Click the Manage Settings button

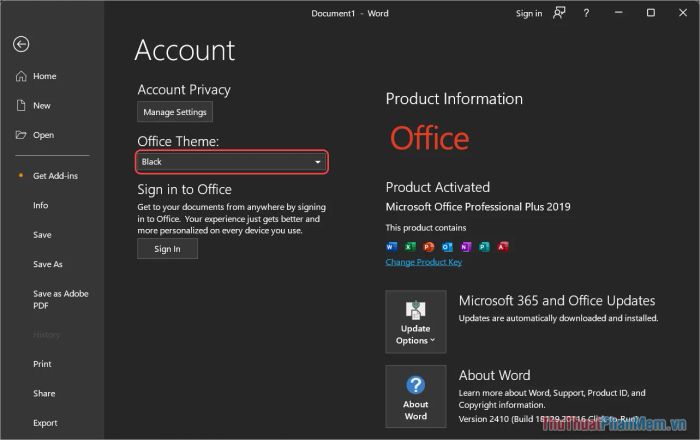point(175,112)
